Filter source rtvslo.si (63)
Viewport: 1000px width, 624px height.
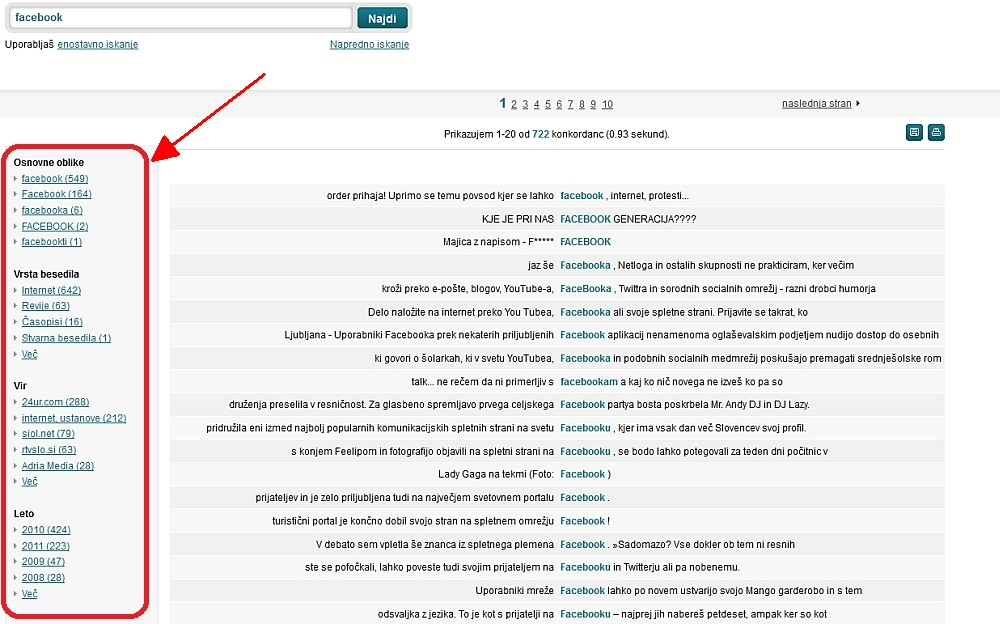49,450
